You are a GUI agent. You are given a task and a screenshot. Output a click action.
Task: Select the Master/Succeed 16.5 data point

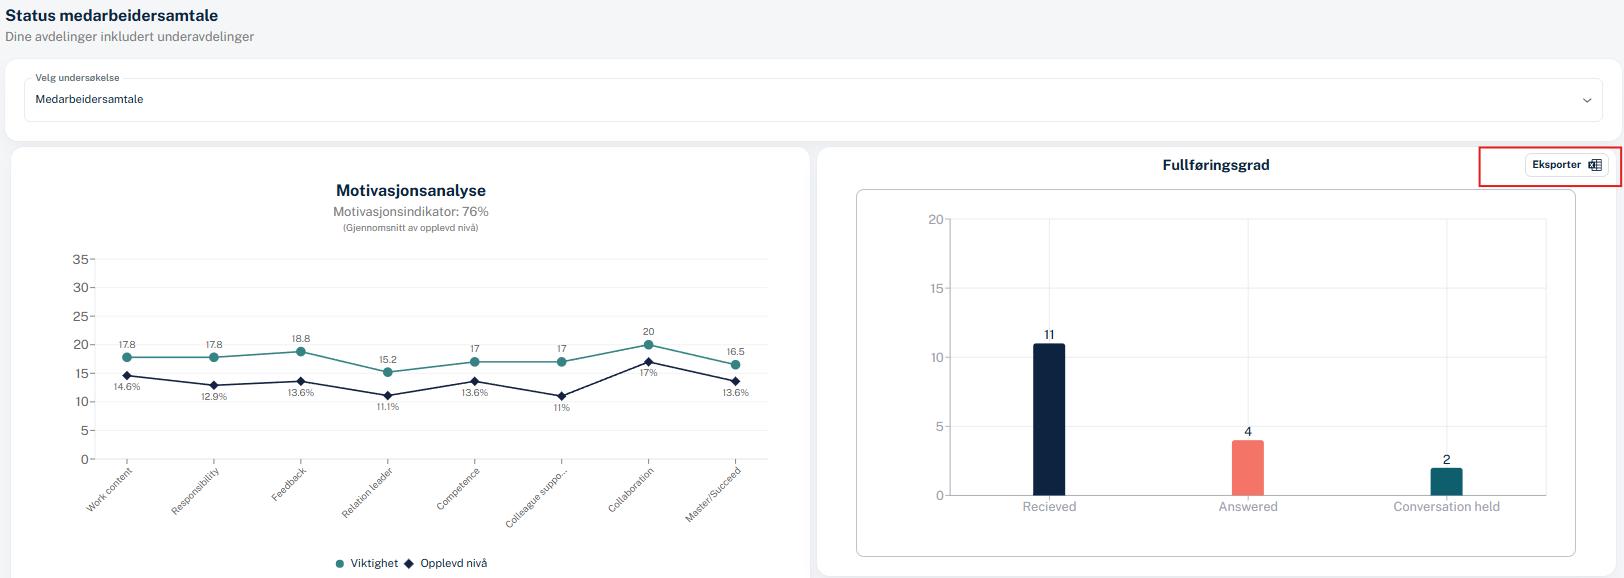click(x=735, y=365)
